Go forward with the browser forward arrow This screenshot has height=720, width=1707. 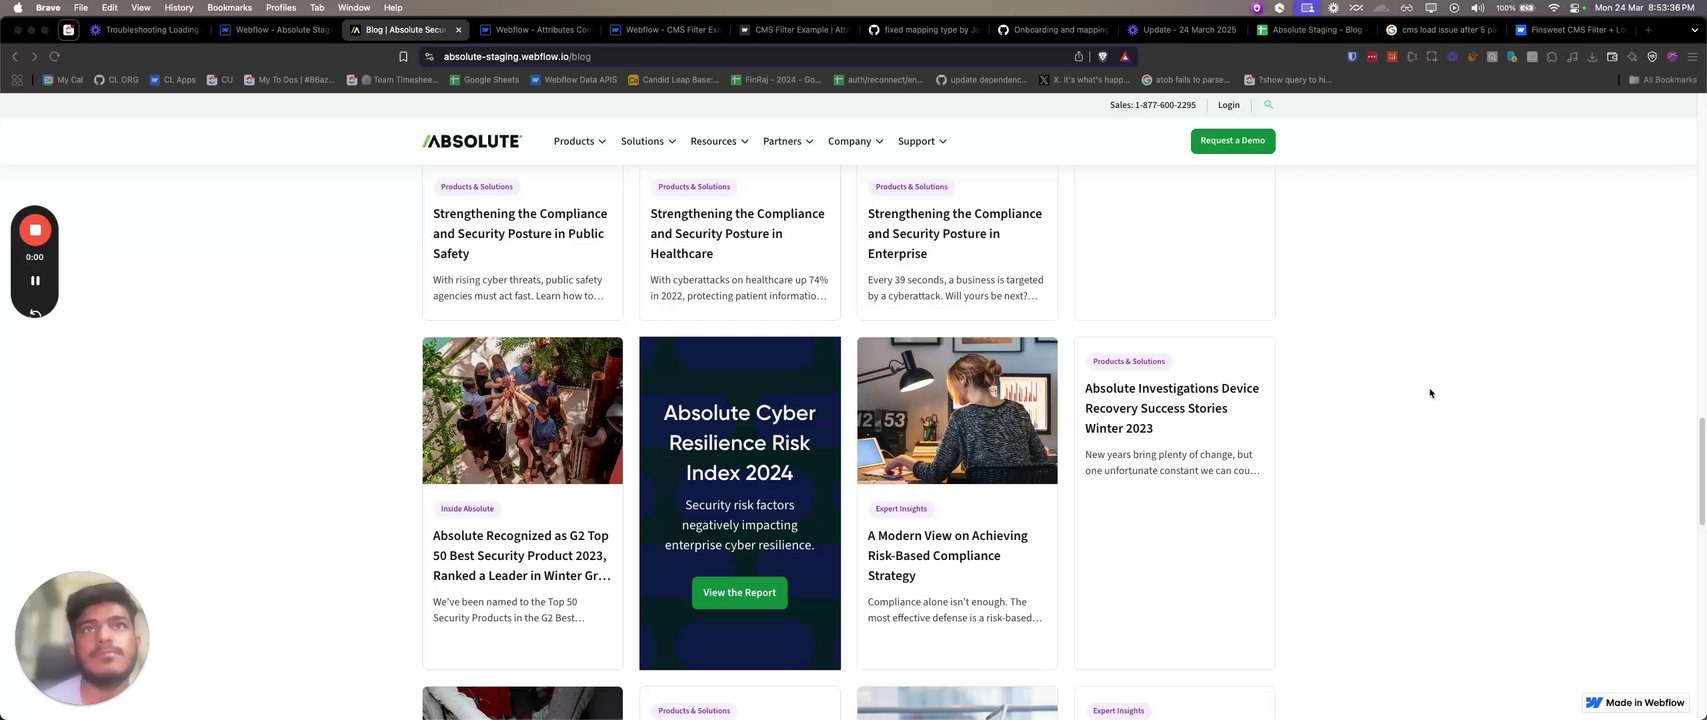click(34, 57)
